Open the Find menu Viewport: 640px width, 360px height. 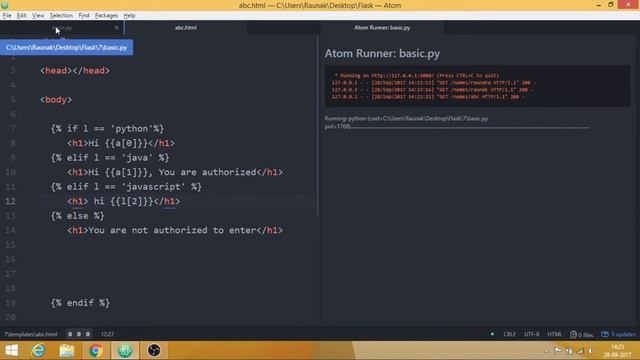tap(84, 16)
